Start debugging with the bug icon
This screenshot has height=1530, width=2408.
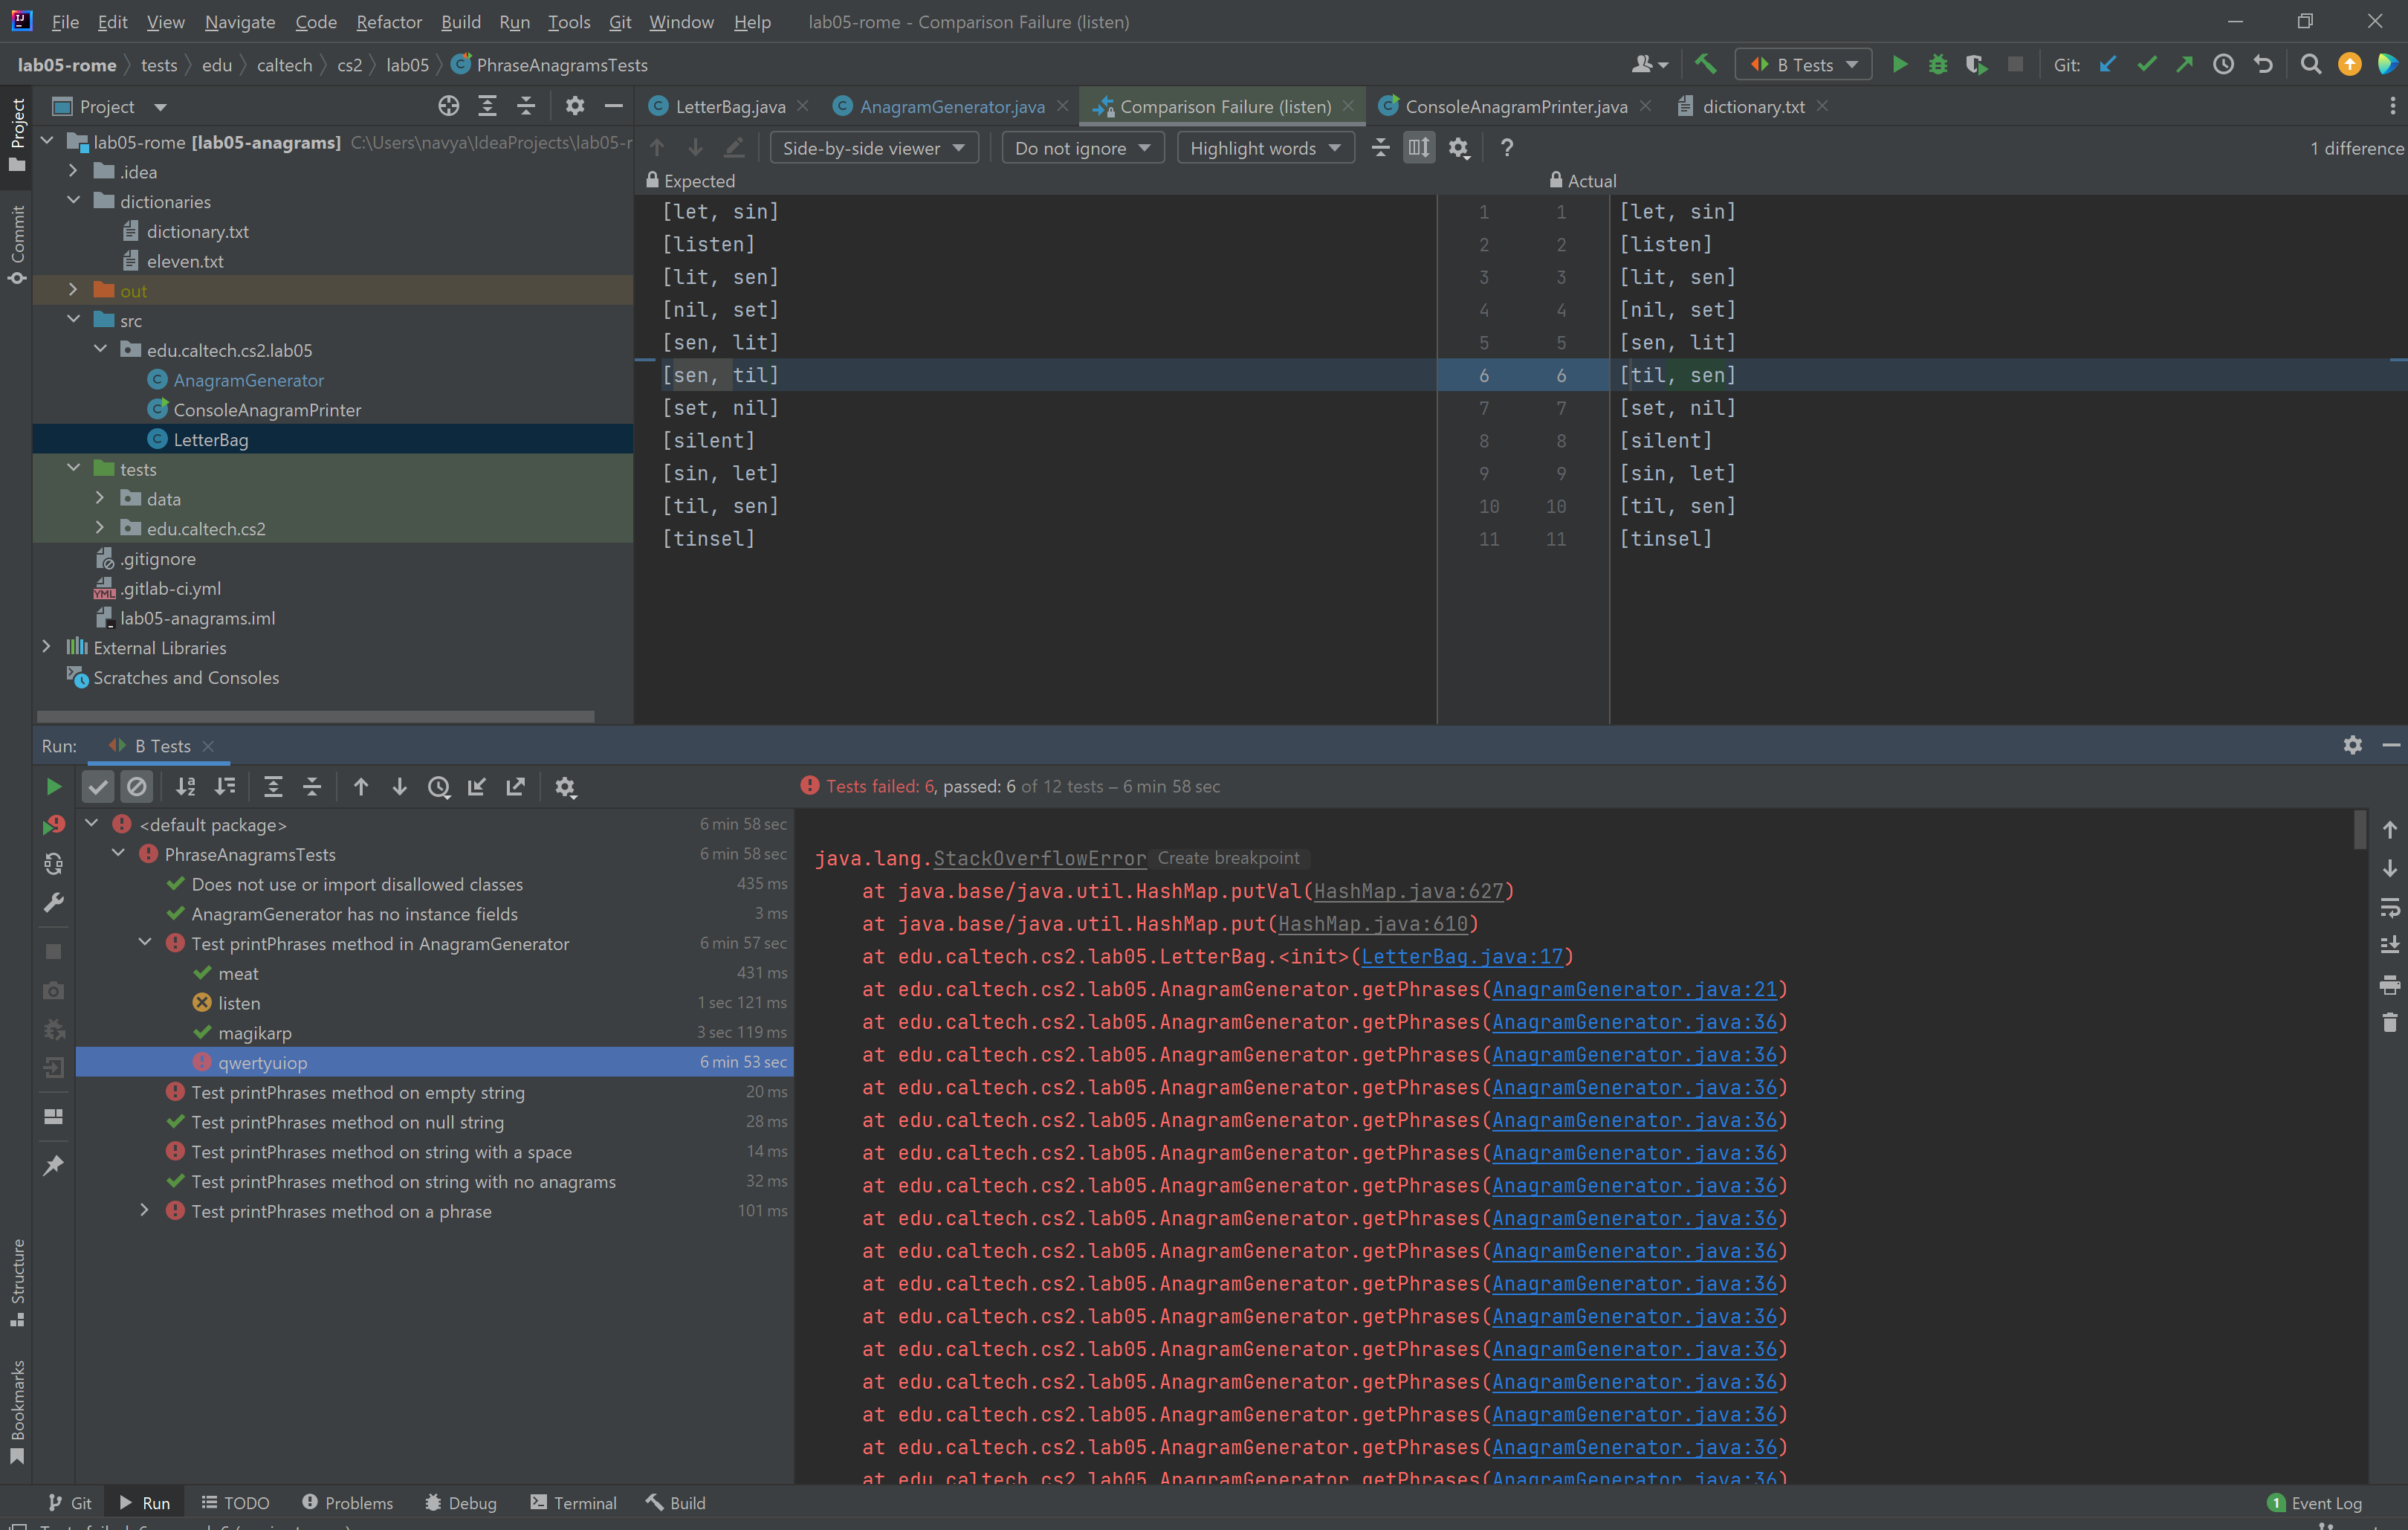click(x=1937, y=65)
